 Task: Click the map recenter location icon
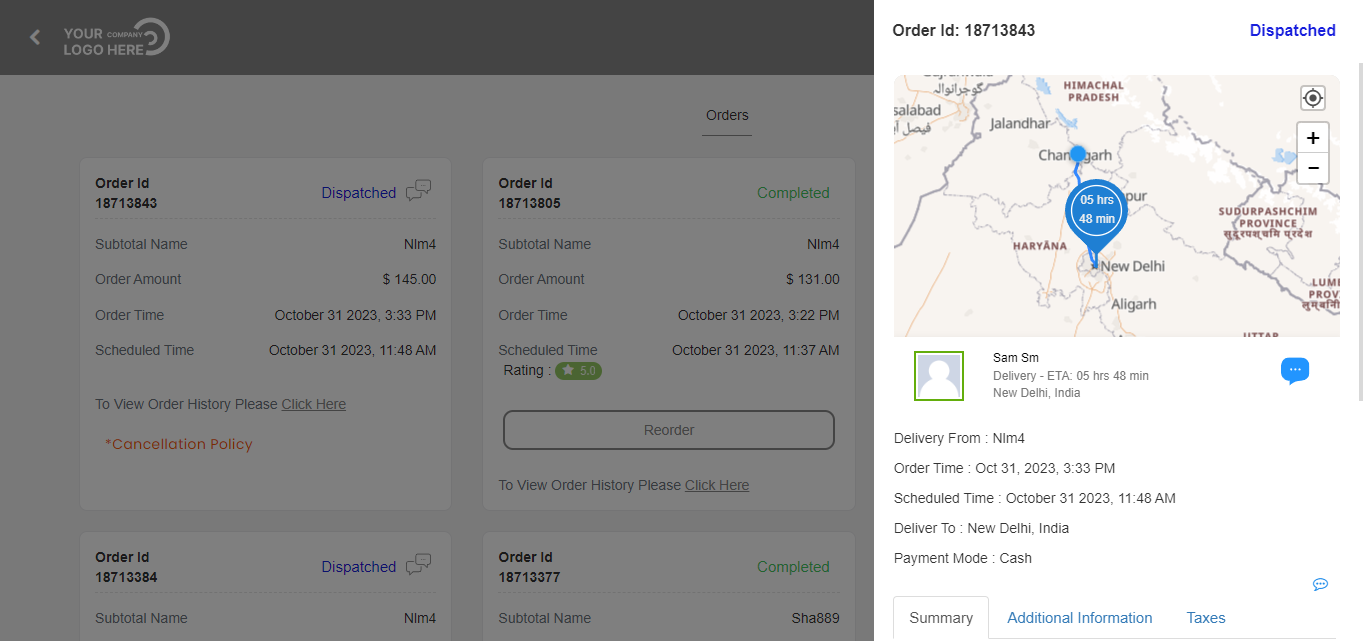[x=1312, y=98]
